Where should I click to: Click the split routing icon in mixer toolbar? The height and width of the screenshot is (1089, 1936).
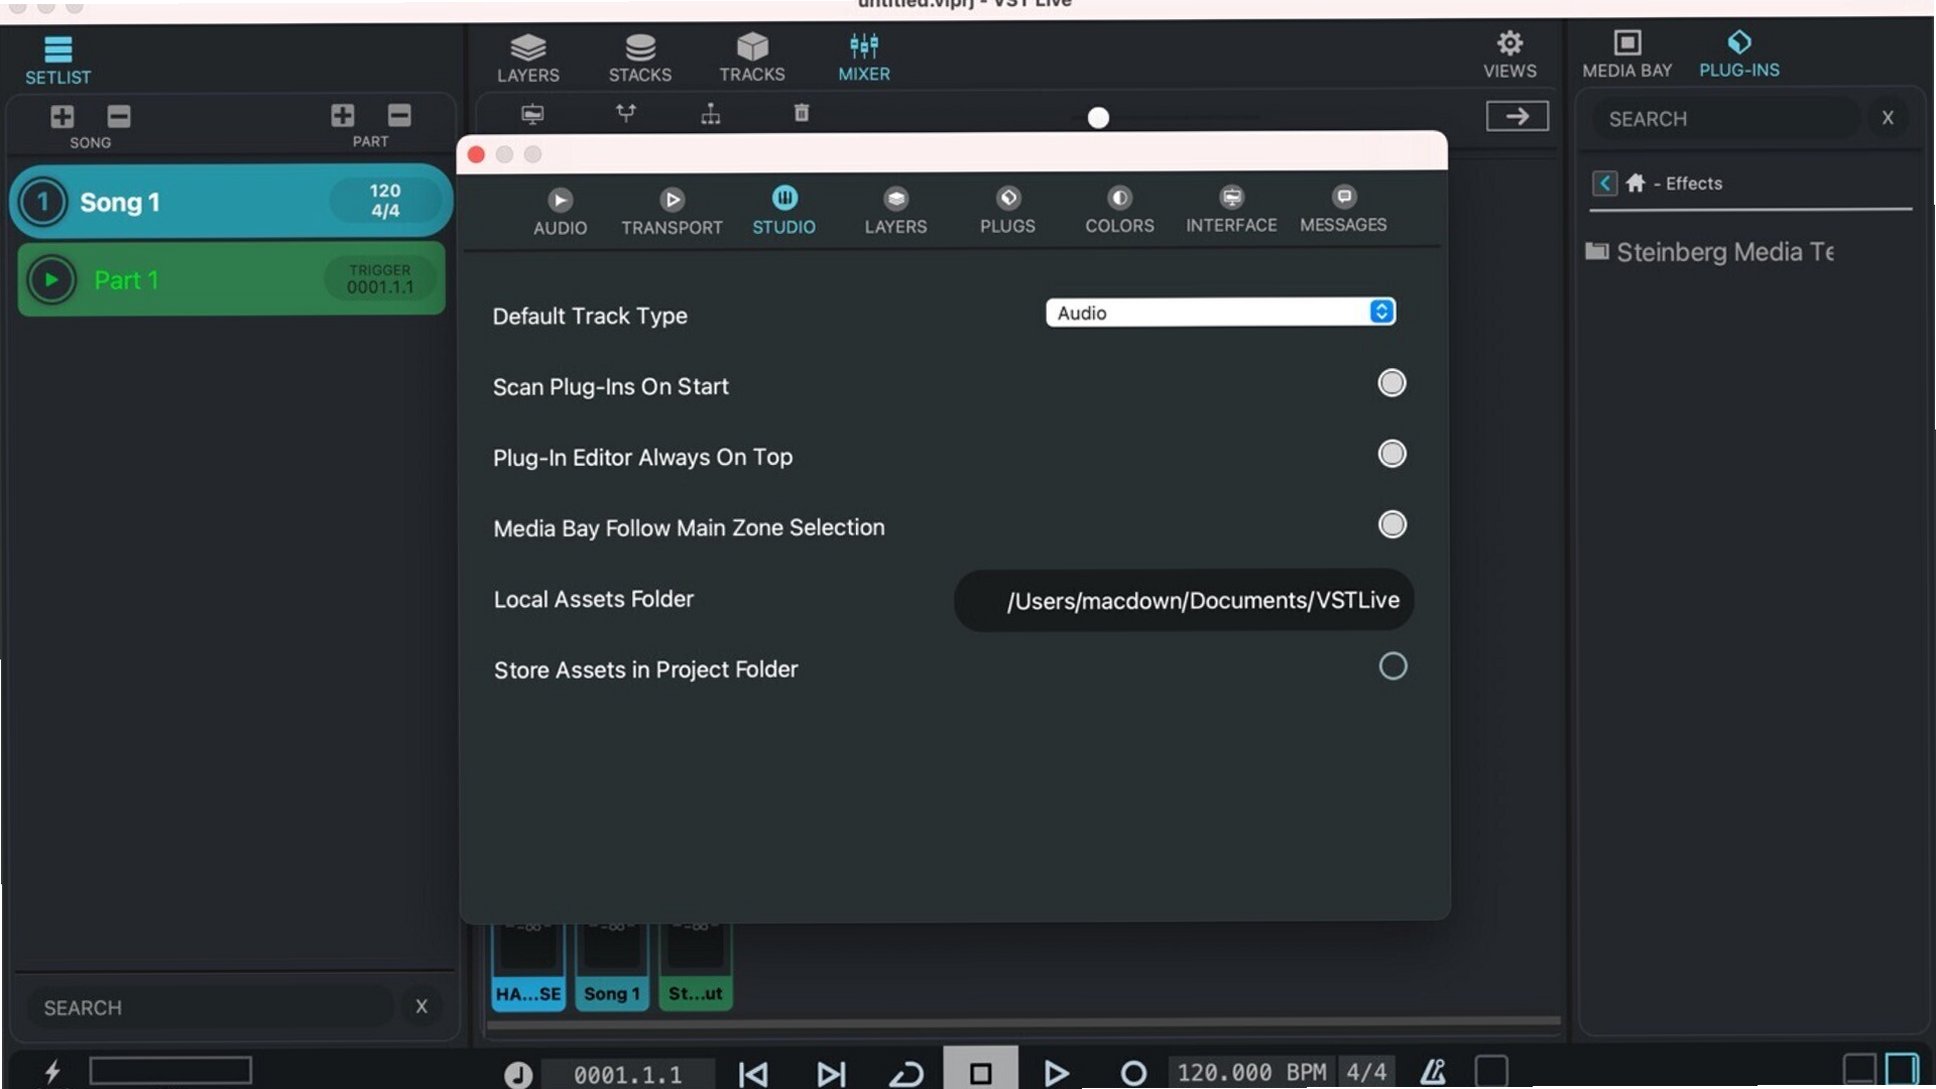click(x=625, y=113)
